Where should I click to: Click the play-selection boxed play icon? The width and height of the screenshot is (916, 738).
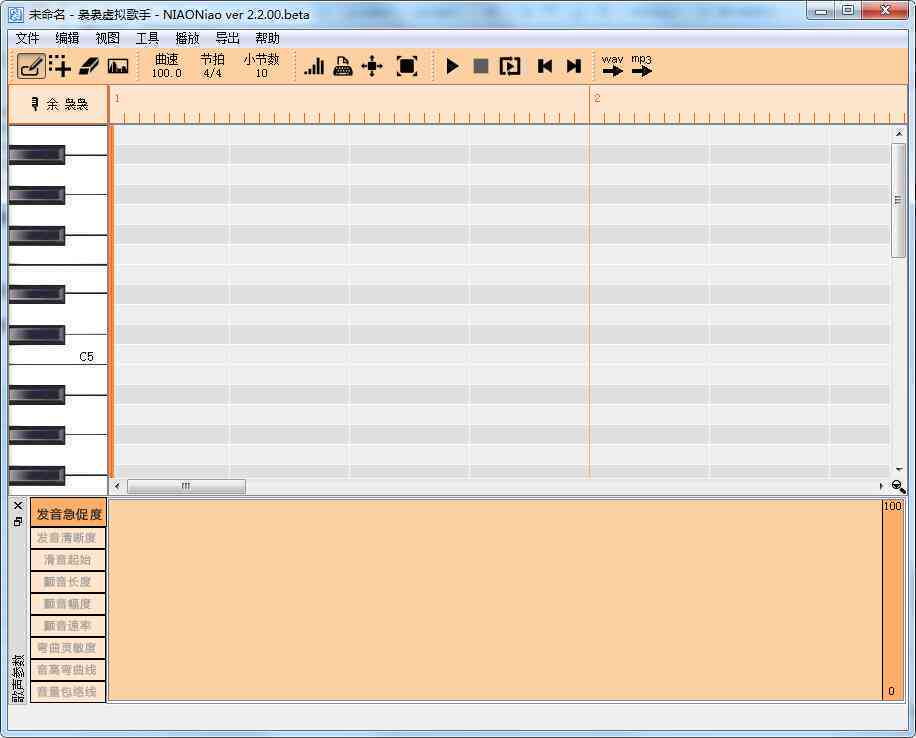point(510,66)
